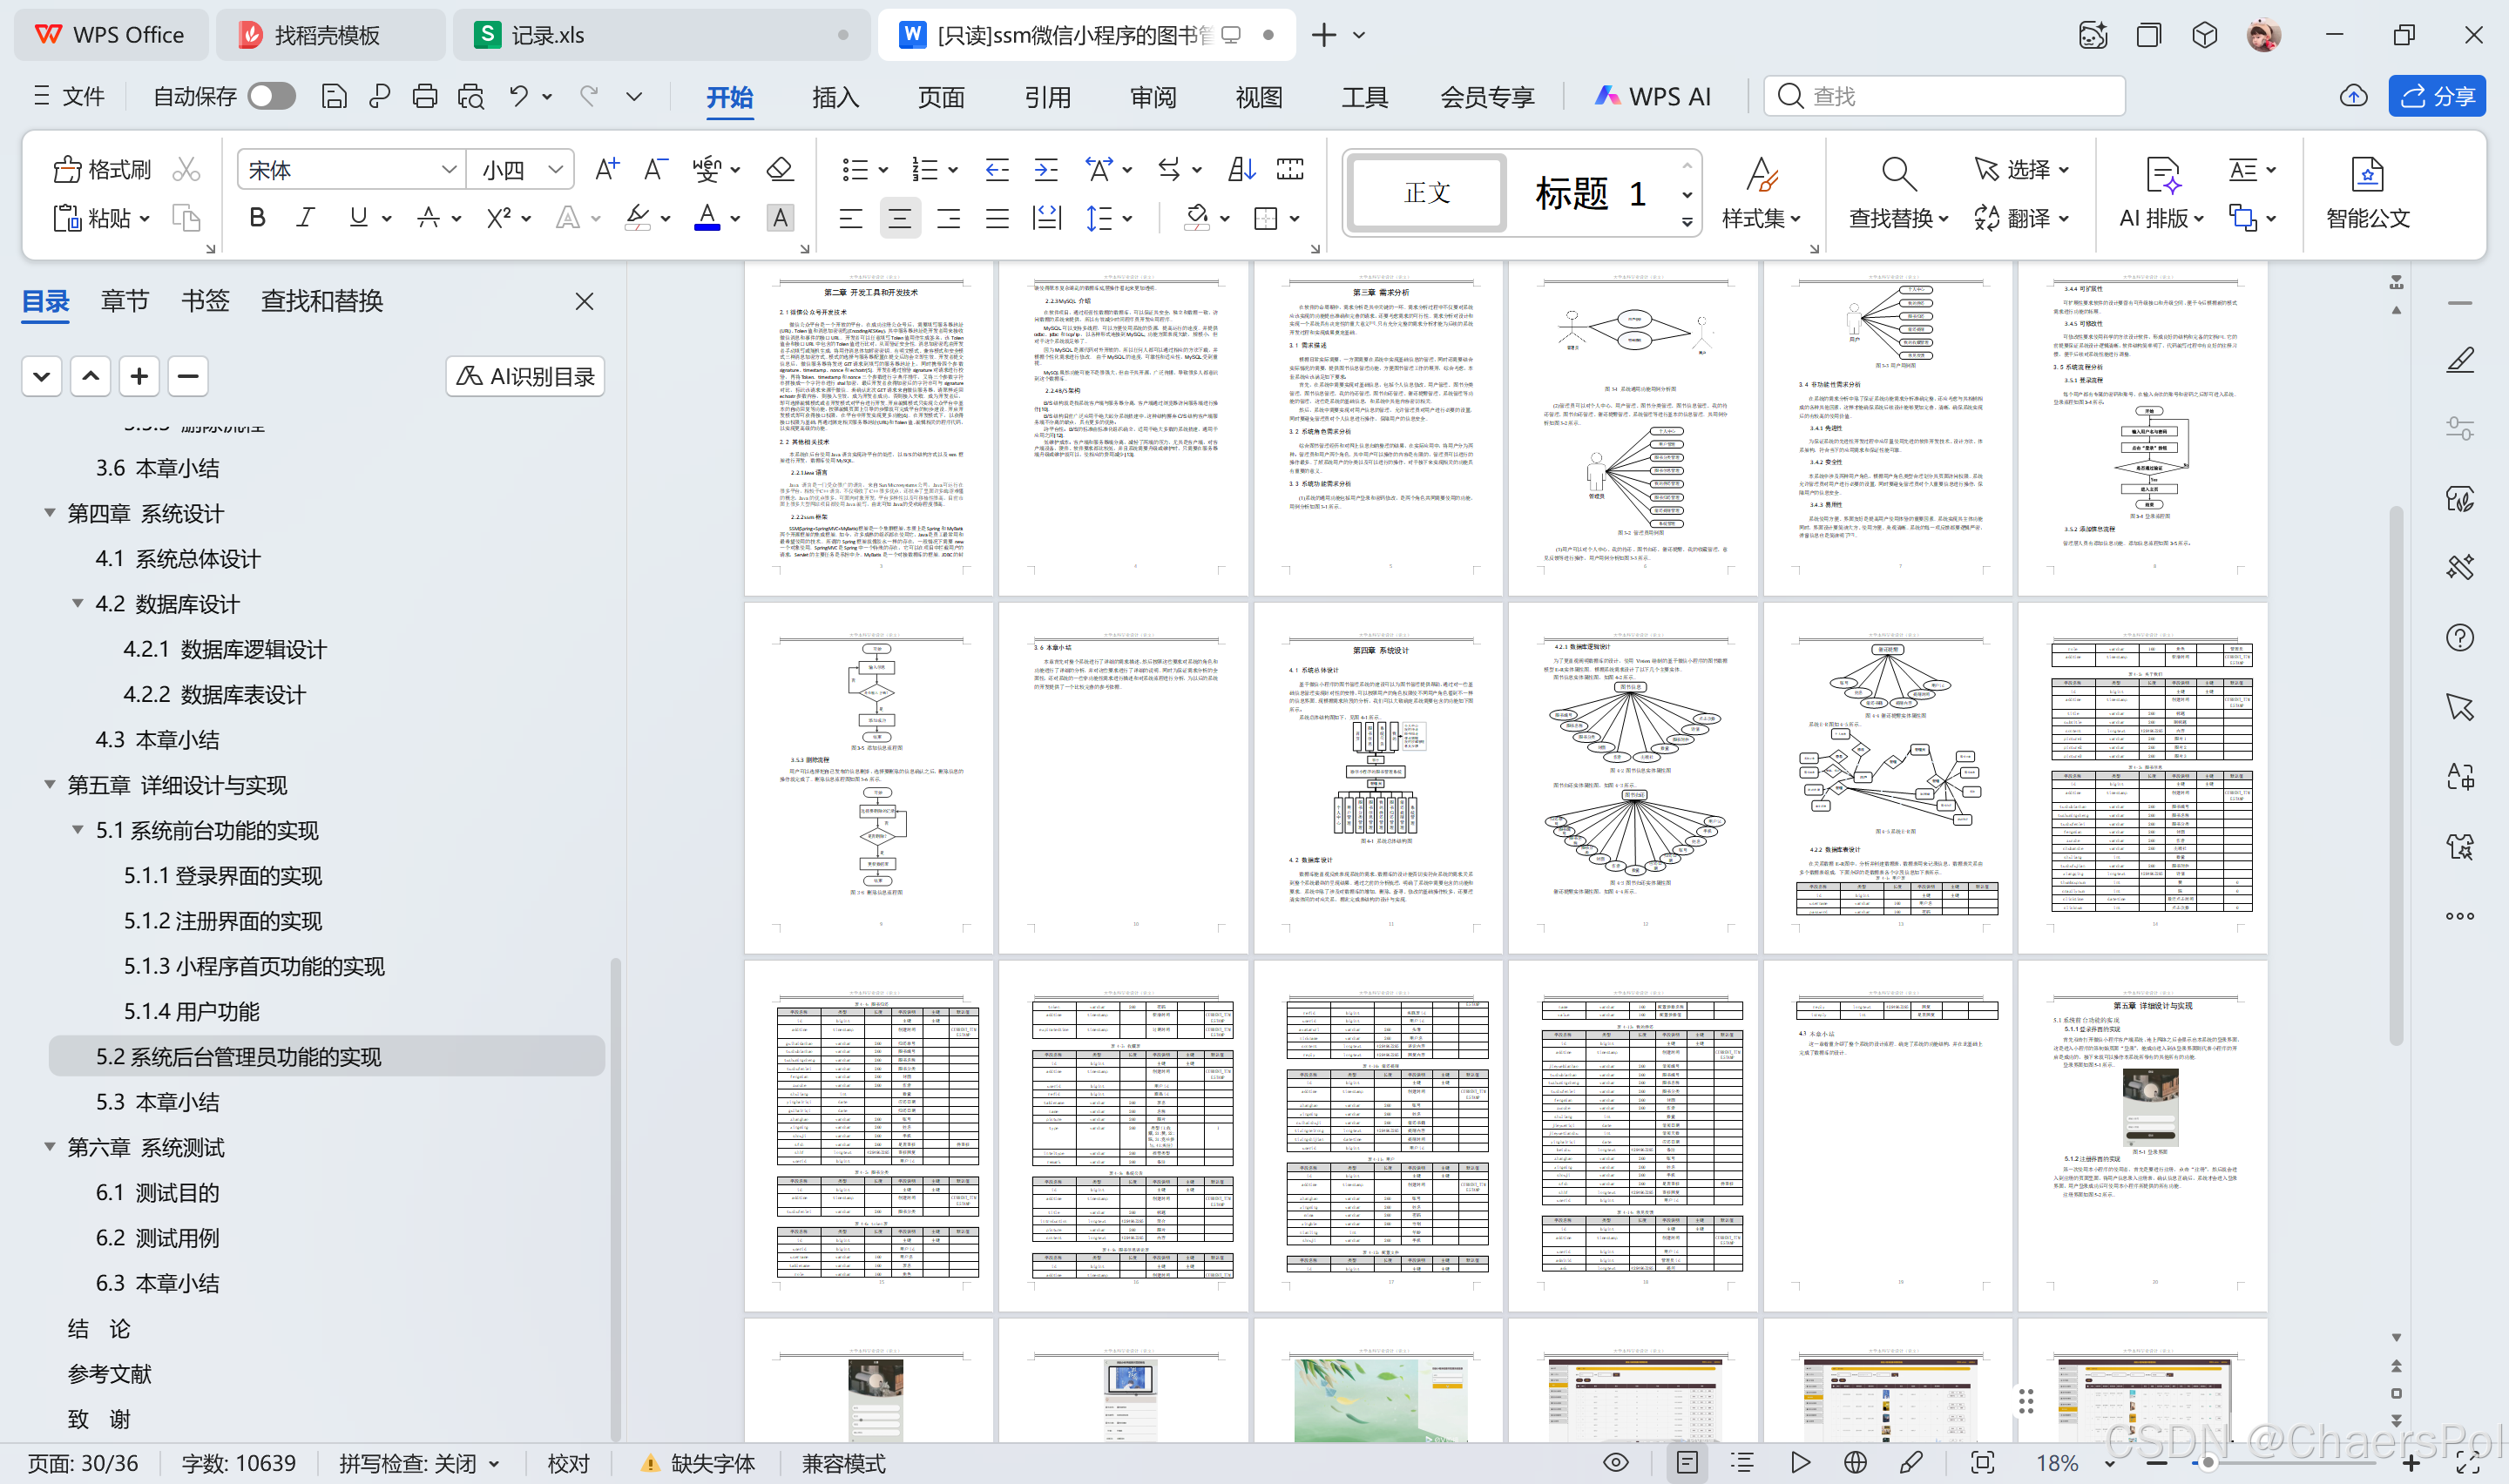Open the Paste (粘贴) dropdown arrow
The height and width of the screenshot is (1484, 2509).
click(145, 218)
